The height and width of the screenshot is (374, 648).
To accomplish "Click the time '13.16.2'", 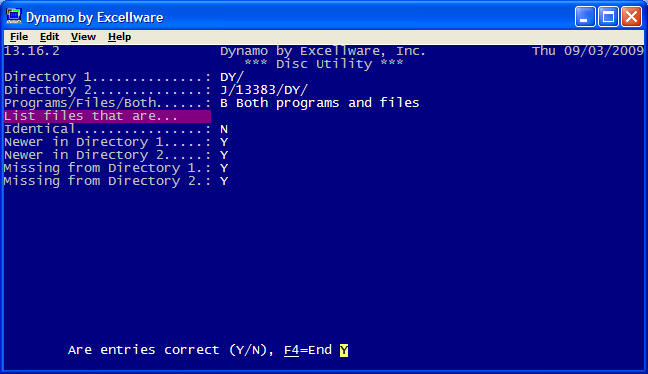I will point(32,51).
